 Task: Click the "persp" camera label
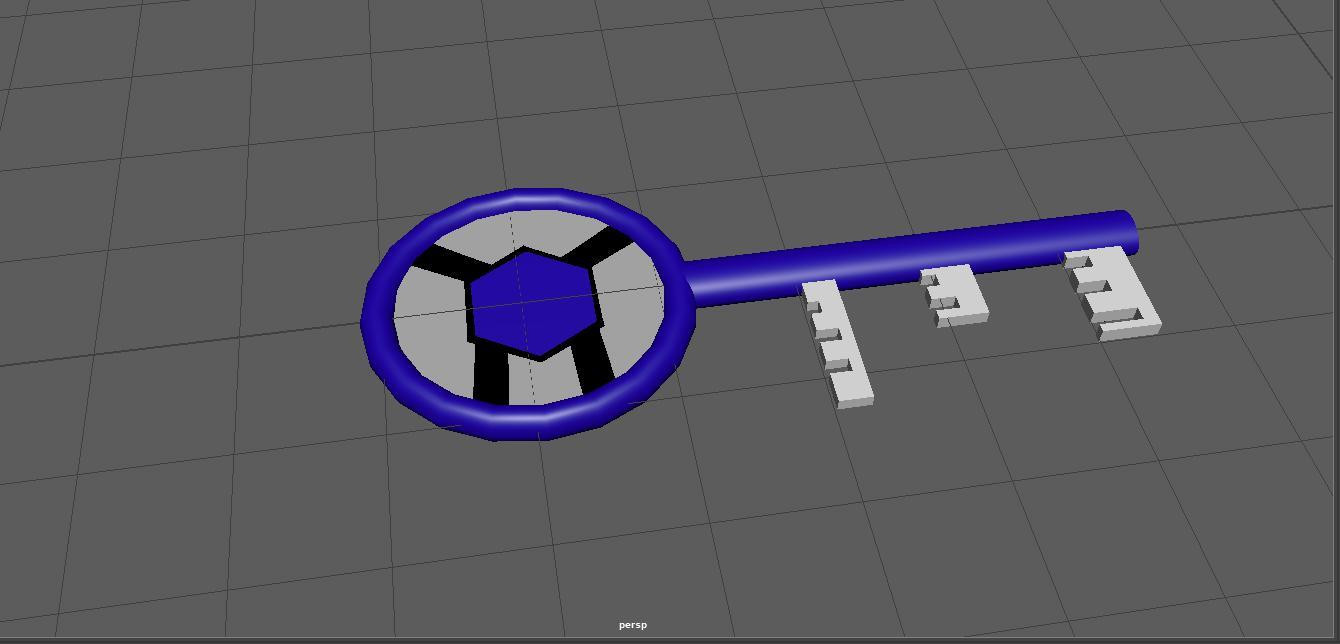tap(633, 625)
